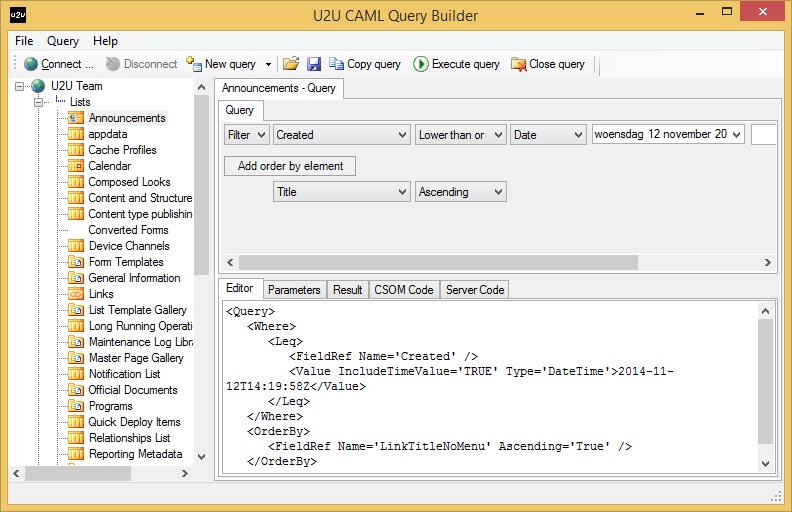Click the U2U app logo icon

click(x=18, y=15)
